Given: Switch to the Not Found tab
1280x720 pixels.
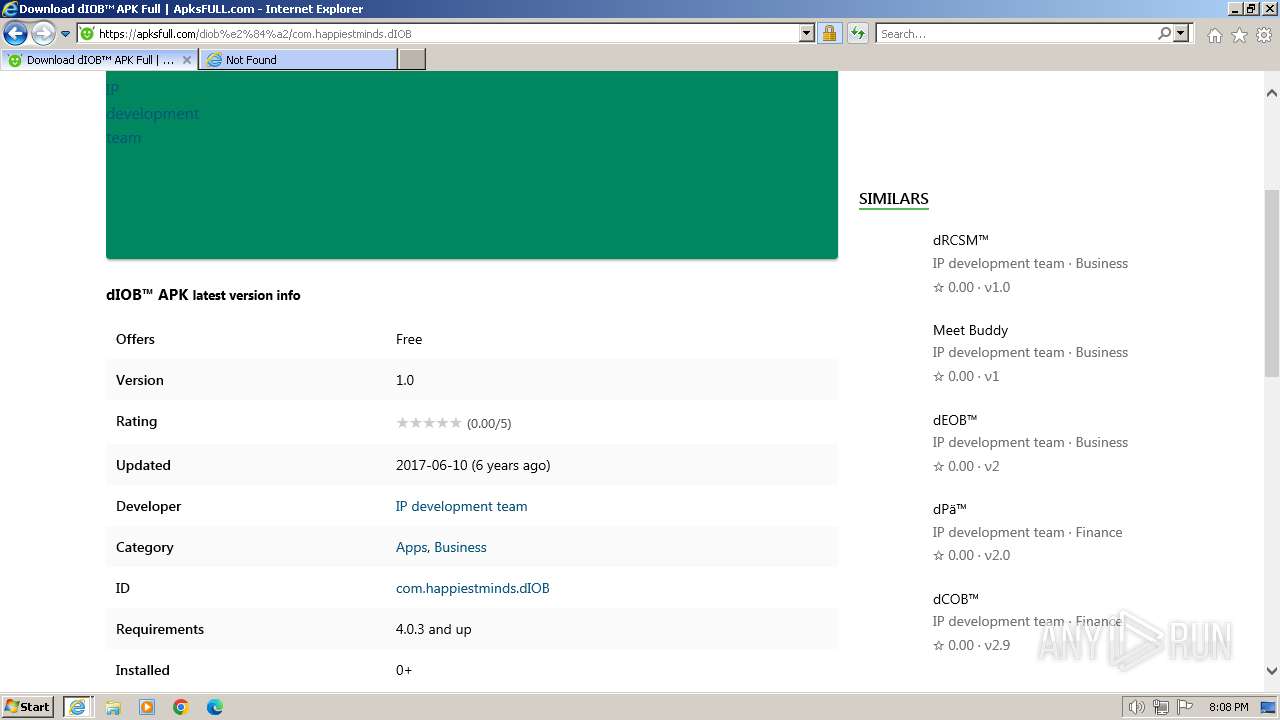Looking at the screenshot, I should coord(297,60).
